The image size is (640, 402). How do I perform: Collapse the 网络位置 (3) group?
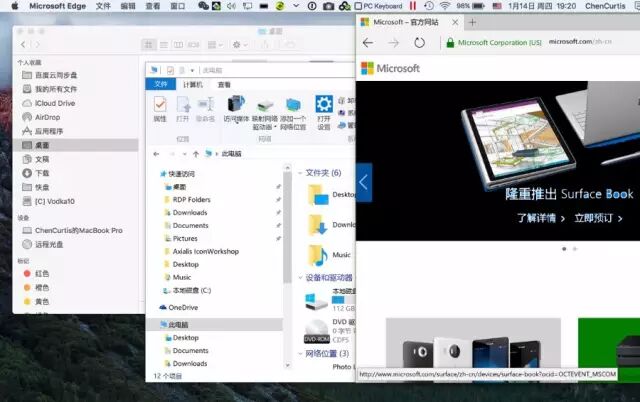300,353
